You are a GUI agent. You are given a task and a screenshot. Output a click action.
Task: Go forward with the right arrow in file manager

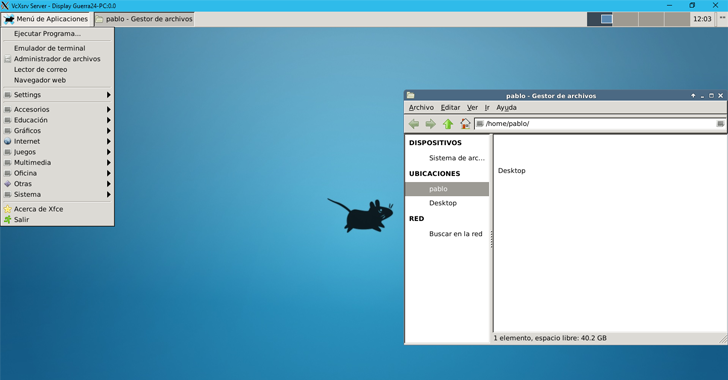coord(430,124)
